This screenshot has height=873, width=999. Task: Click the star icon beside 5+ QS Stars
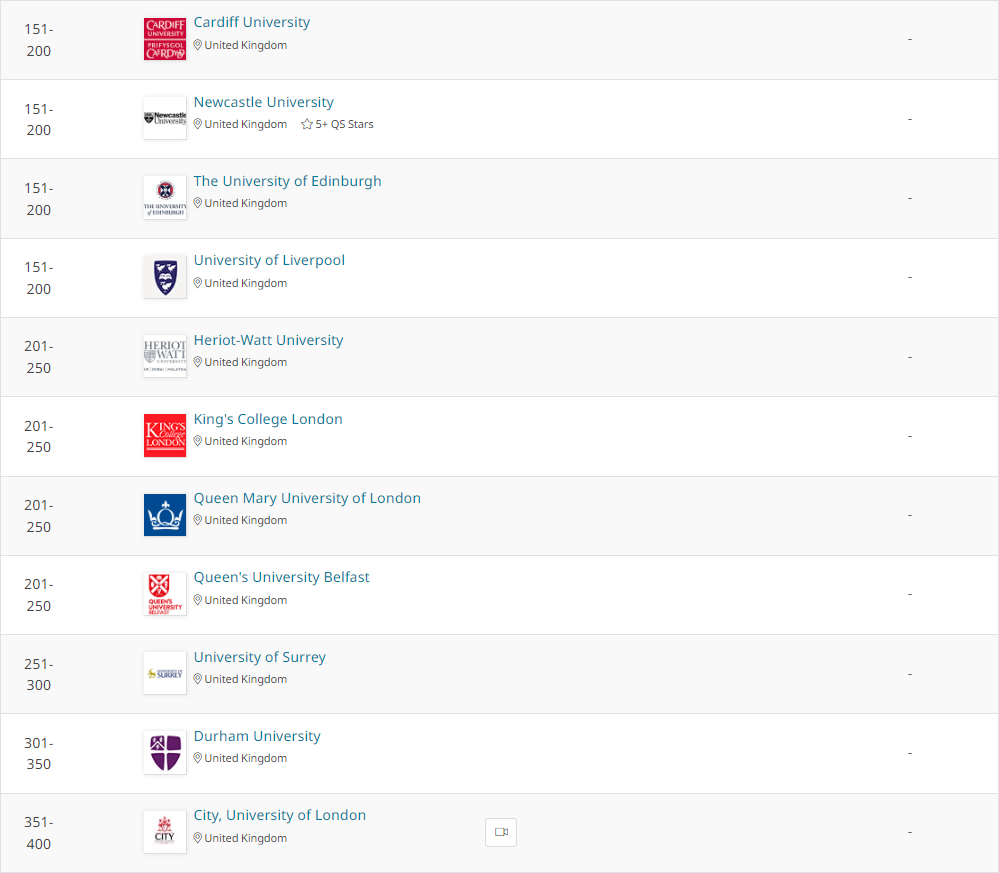(x=307, y=124)
